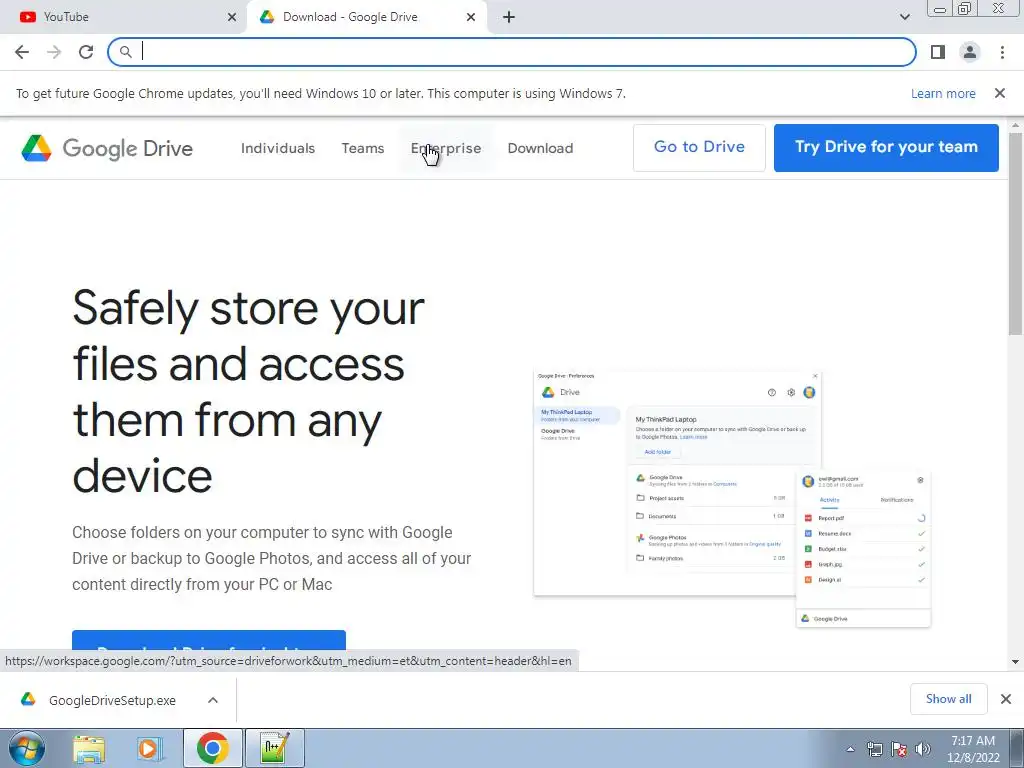Click the network tray icon
This screenshot has height=768, width=1024.
click(x=874, y=749)
